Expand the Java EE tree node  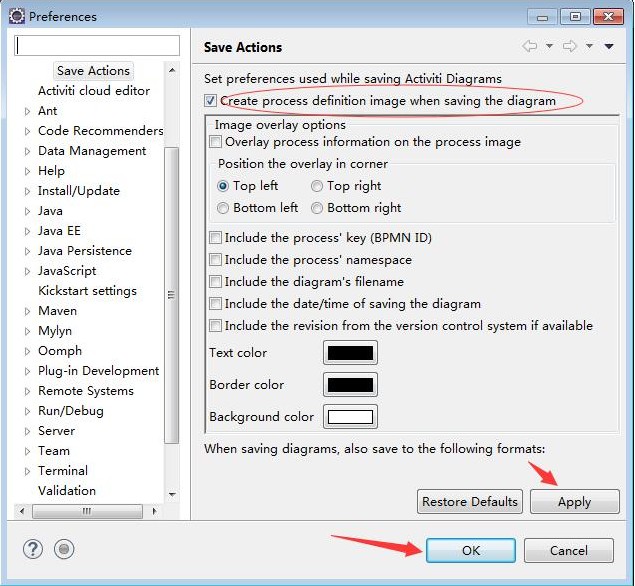(x=27, y=231)
